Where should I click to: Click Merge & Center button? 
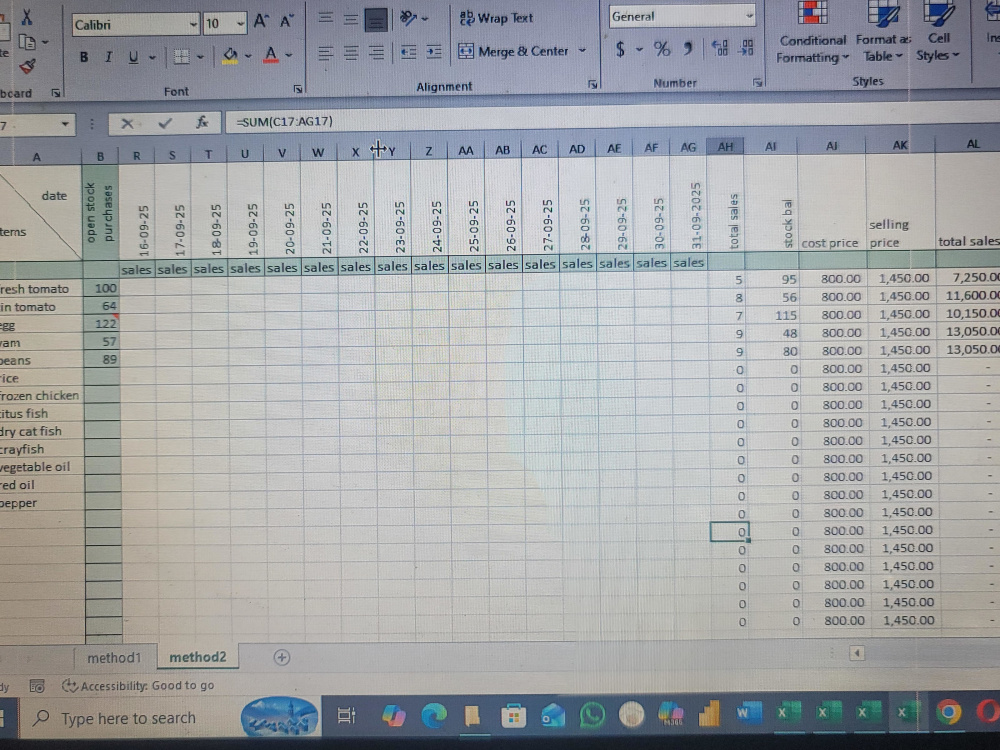point(513,51)
